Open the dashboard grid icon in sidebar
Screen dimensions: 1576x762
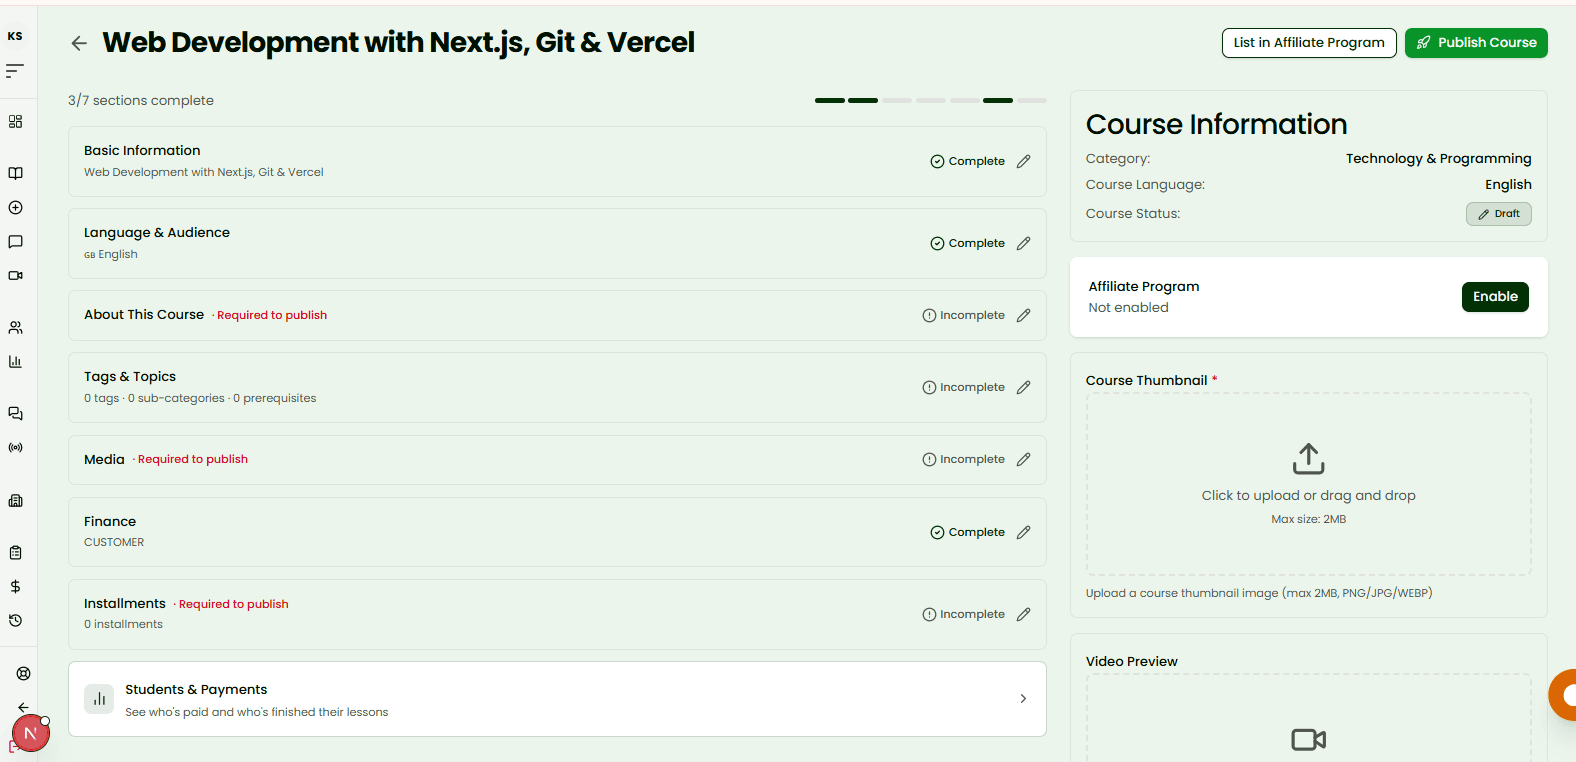click(15, 122)
